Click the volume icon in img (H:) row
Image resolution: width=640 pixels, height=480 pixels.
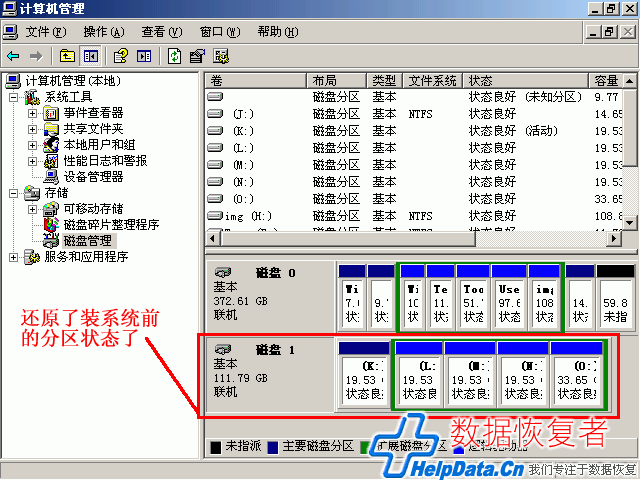point(215,216)
